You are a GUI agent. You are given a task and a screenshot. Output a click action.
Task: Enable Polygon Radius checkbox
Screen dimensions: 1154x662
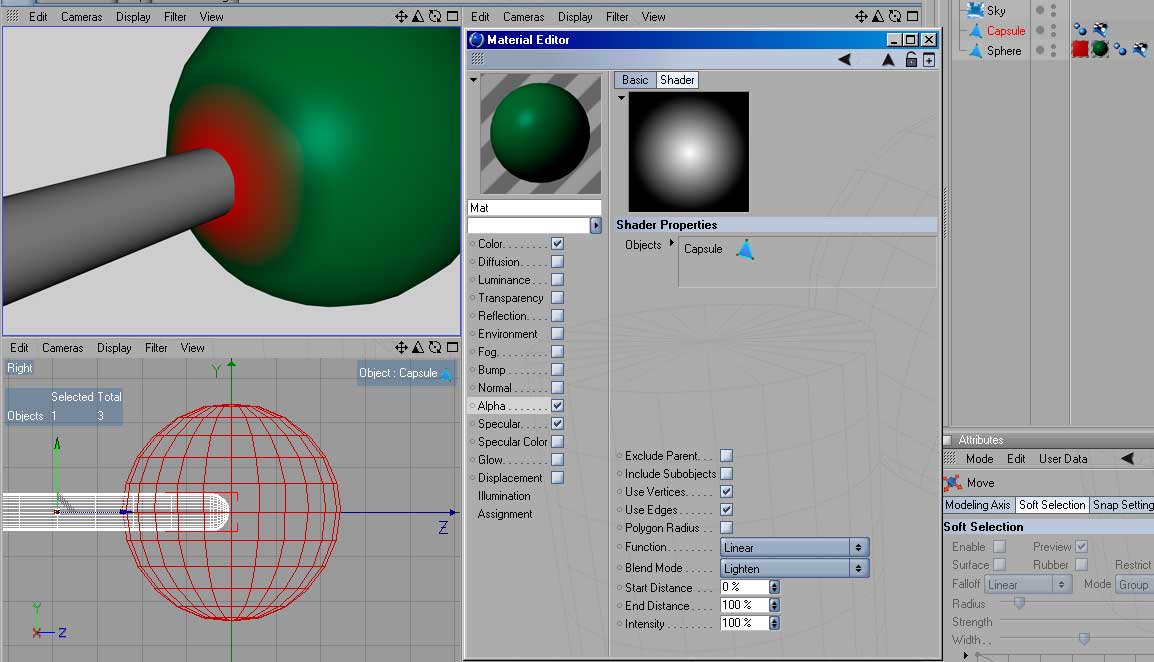click(x=726, y=527)
